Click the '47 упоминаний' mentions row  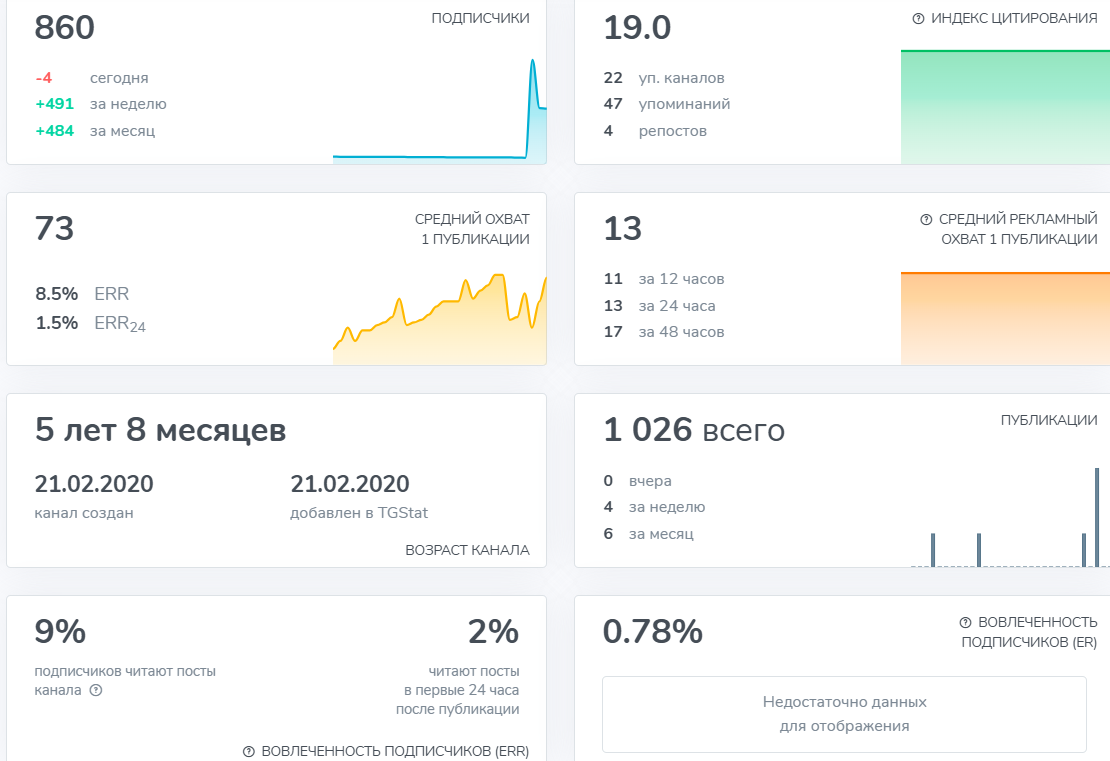point(667,104)
